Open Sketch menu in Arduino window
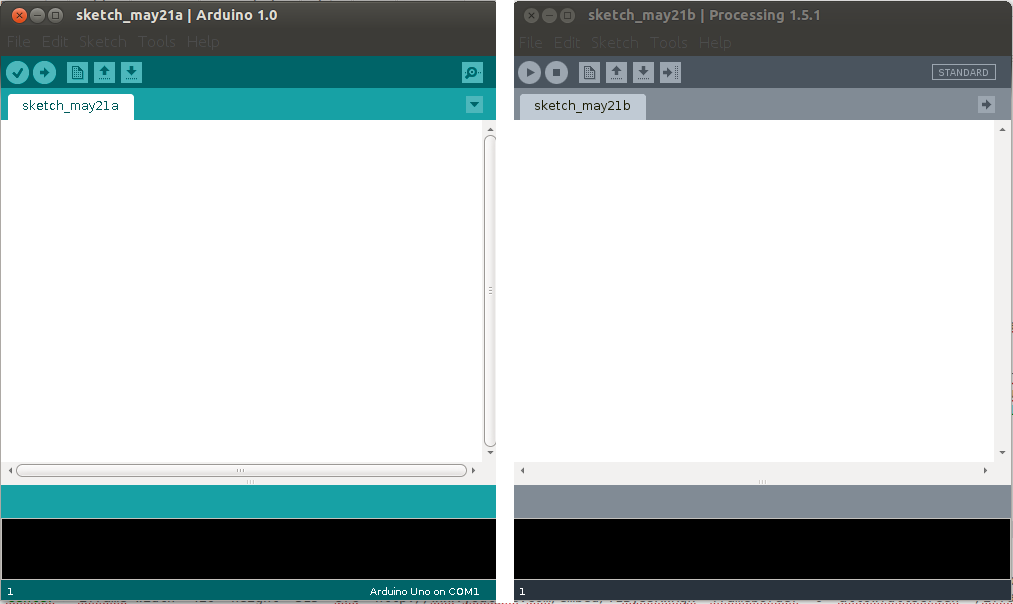Viewport: 1013px width, 604px height. pyautogui.click(x=103, y=42)
